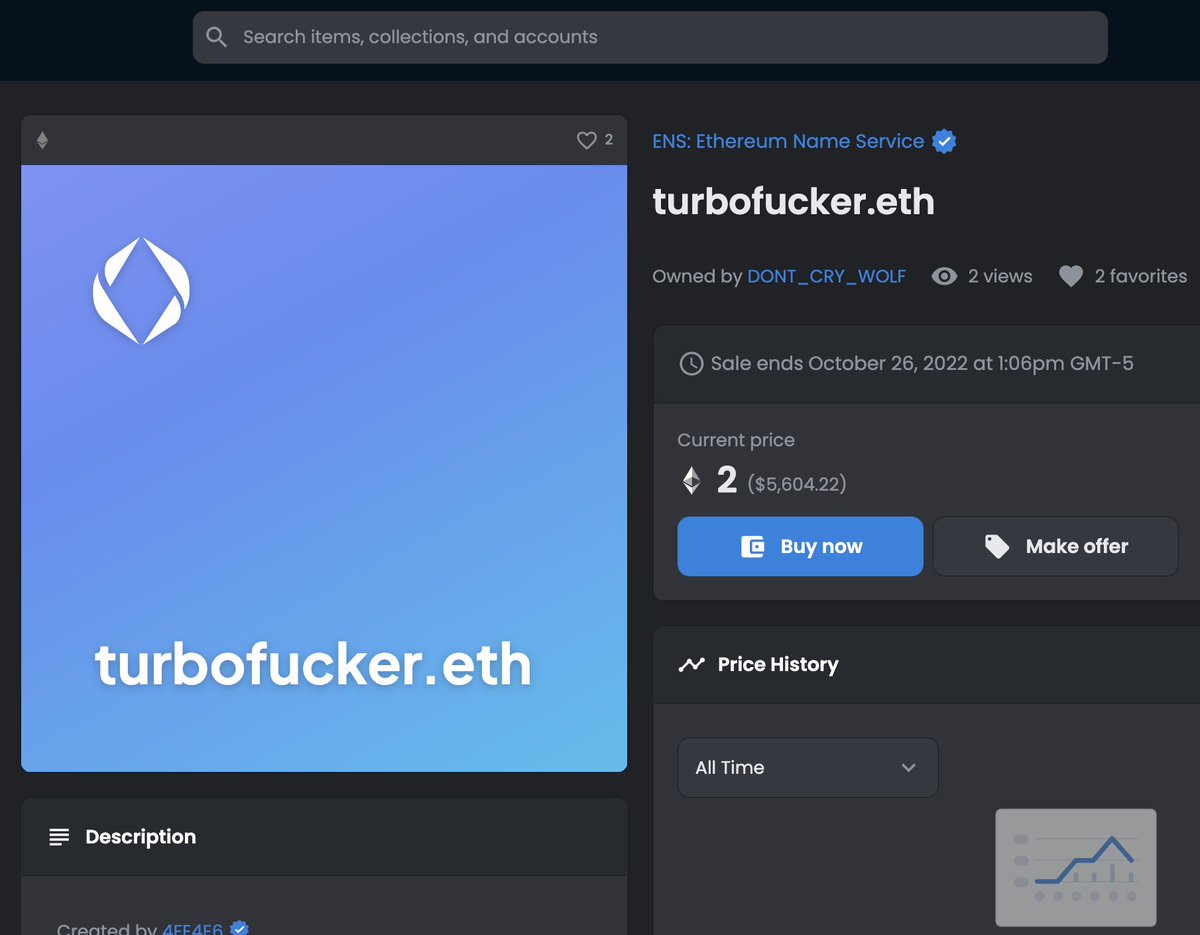The width and height of the screenshot is (1200, 935).
Task: Click the $5,604.22 dollar price text
Action: pyautogui.click(x=797, y=484)
